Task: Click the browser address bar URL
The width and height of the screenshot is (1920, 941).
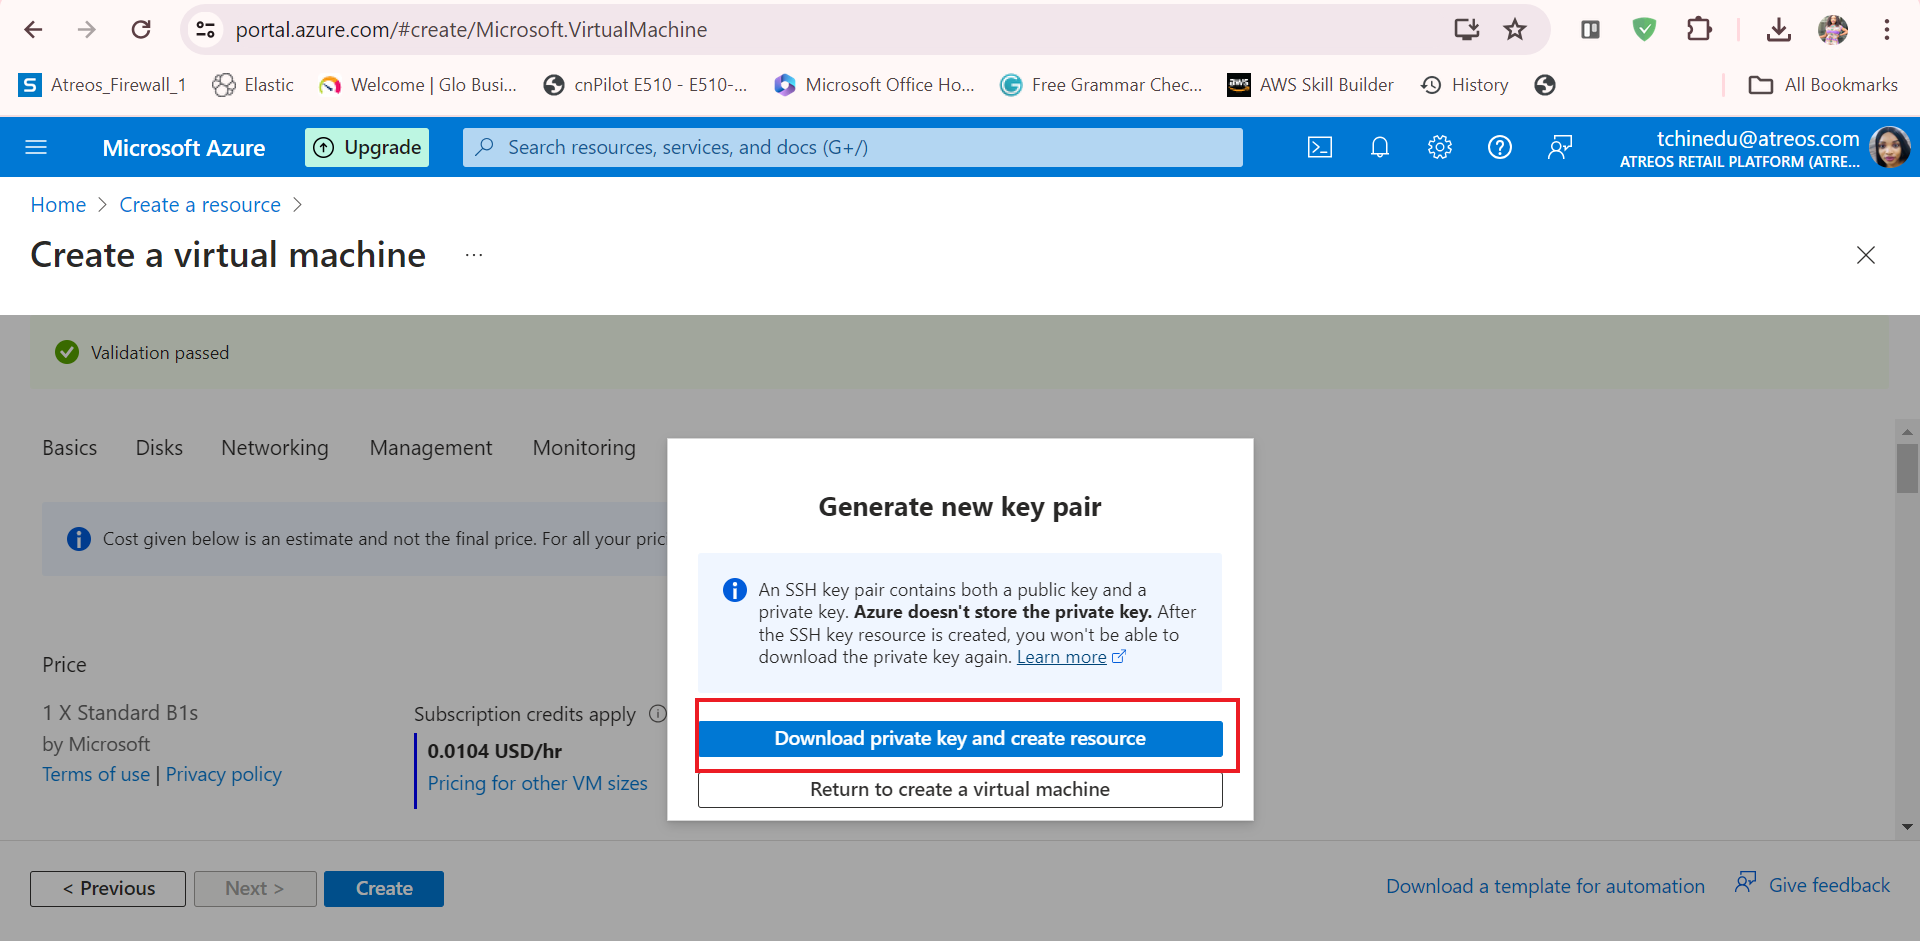Action: point(471,30)
